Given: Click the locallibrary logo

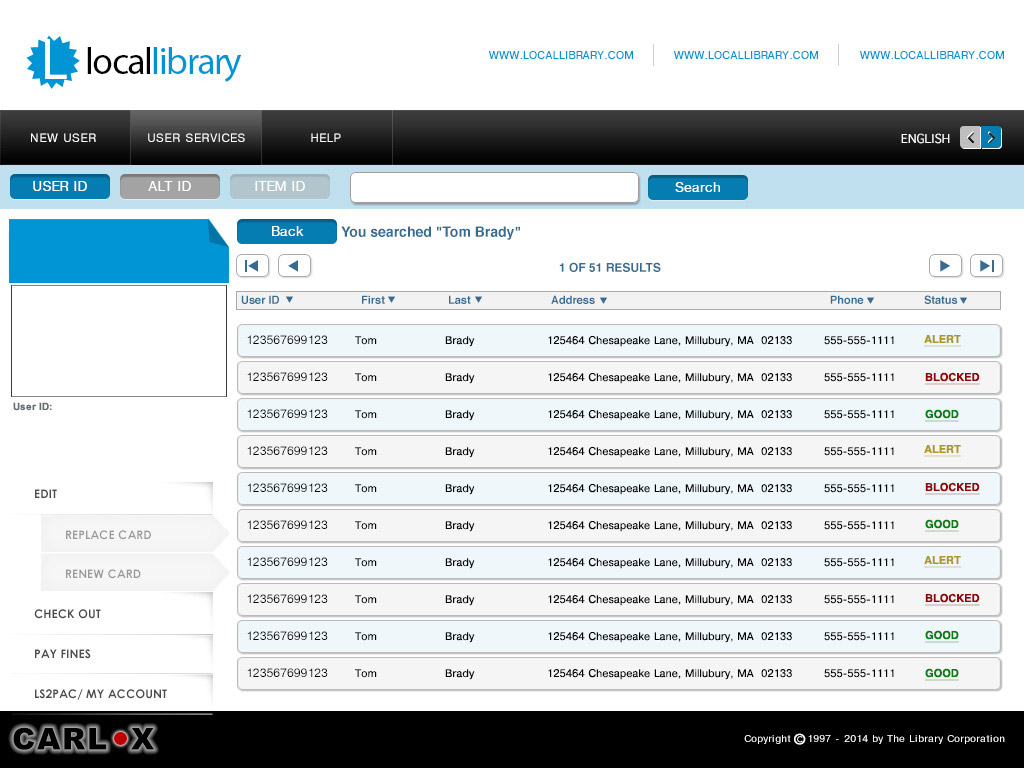Looking at the screenshot, I should coord(134,62).
